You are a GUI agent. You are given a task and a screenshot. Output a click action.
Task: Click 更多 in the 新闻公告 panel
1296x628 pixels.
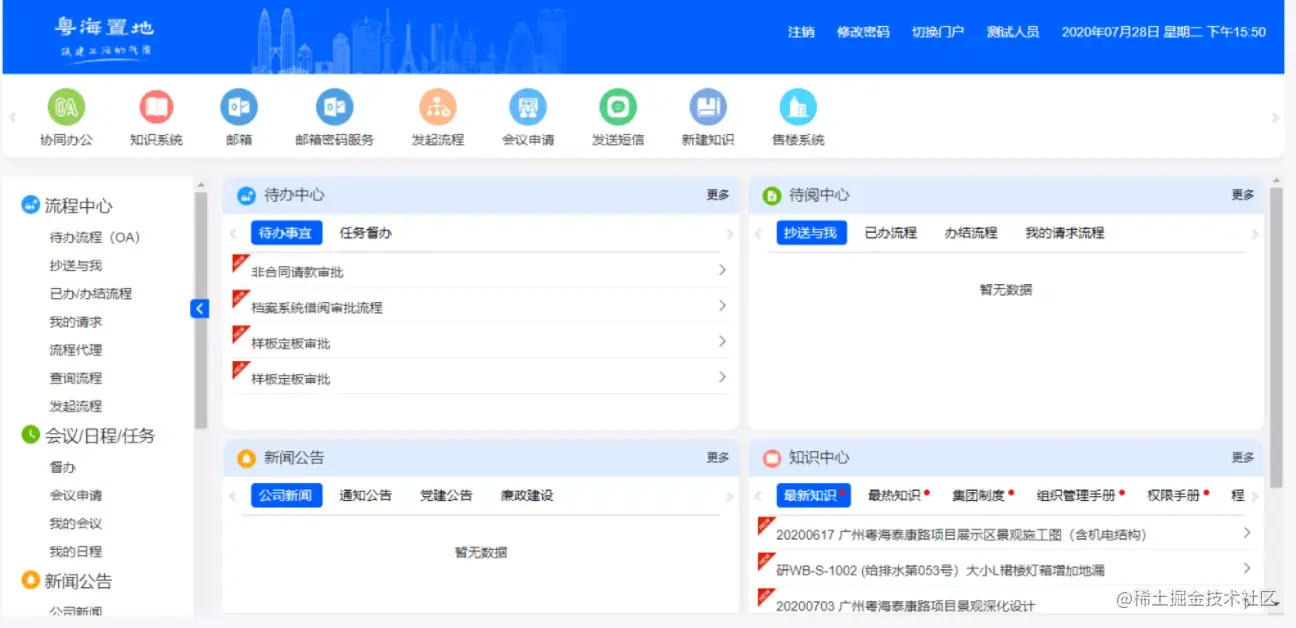click(718, 457)
